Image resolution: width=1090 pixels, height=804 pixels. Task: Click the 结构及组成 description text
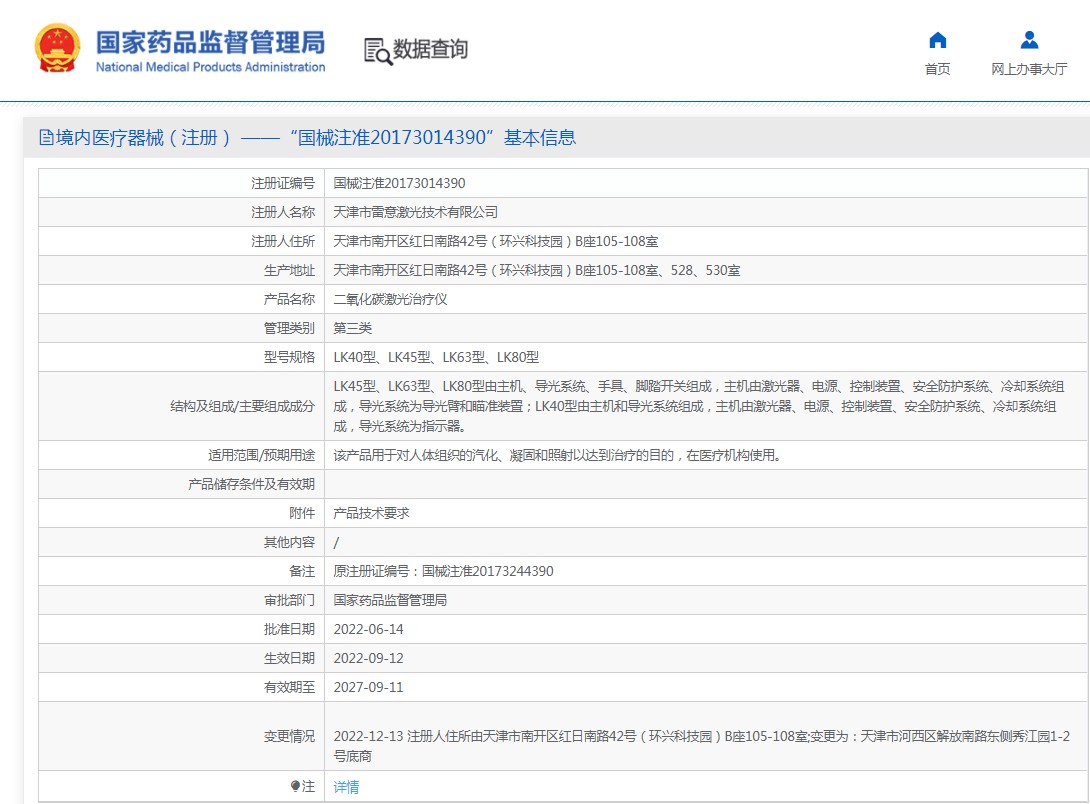pos(699,406)
